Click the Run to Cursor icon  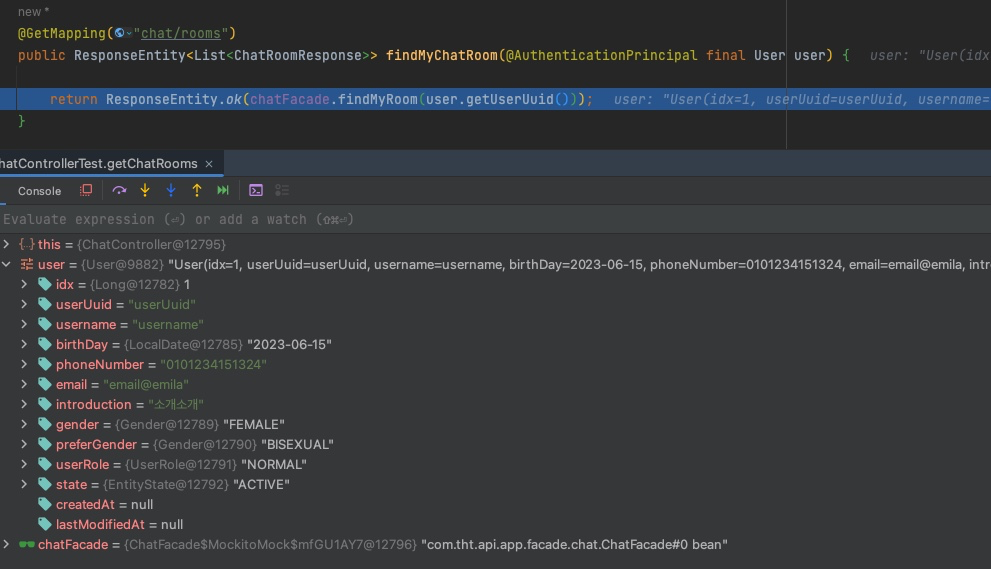(222, 190)
